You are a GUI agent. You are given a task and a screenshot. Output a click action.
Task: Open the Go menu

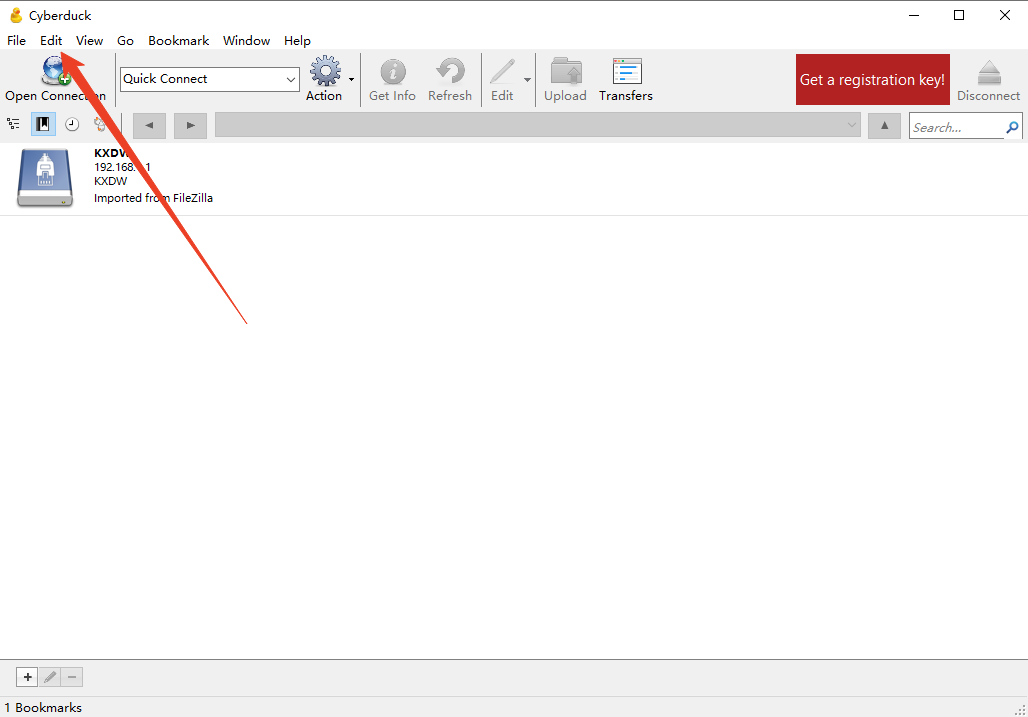125,41
